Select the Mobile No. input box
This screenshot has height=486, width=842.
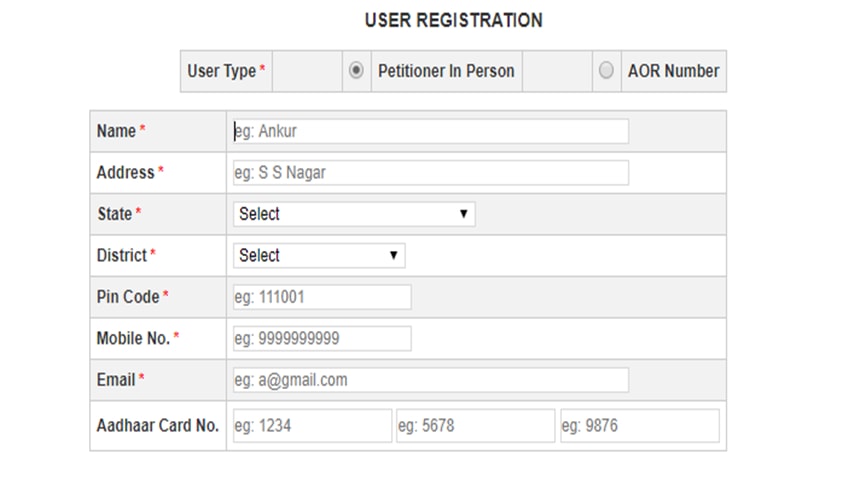tap(321, 338)
